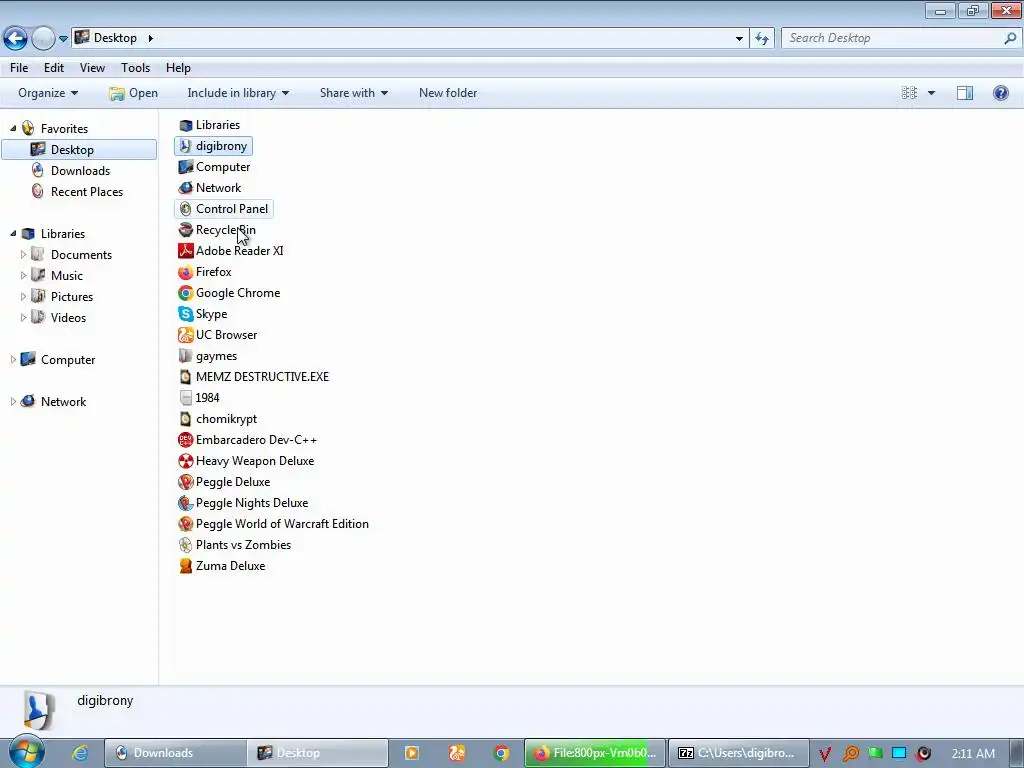This screenshot has width=1024, height=768.
Task: Toggle the preview pane button
Action: coord(965,93)
